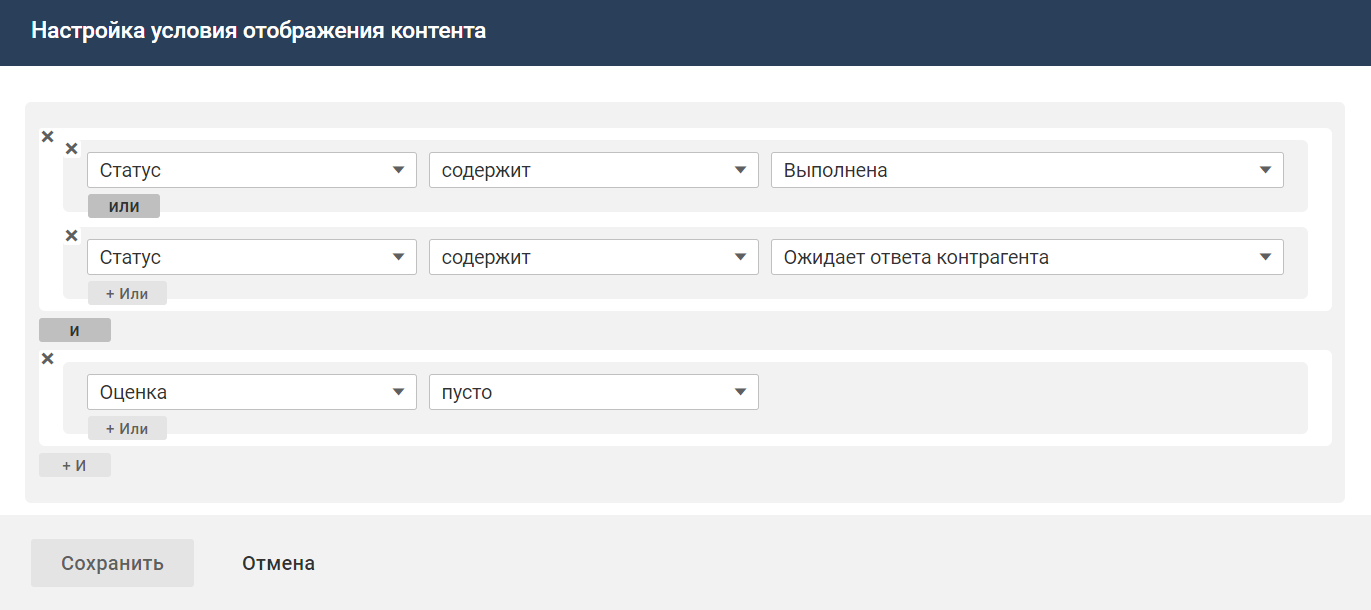Cancel changes via 'Отмена'
The height and width of the screenshot is (610, 1371).
coord(278,563)
